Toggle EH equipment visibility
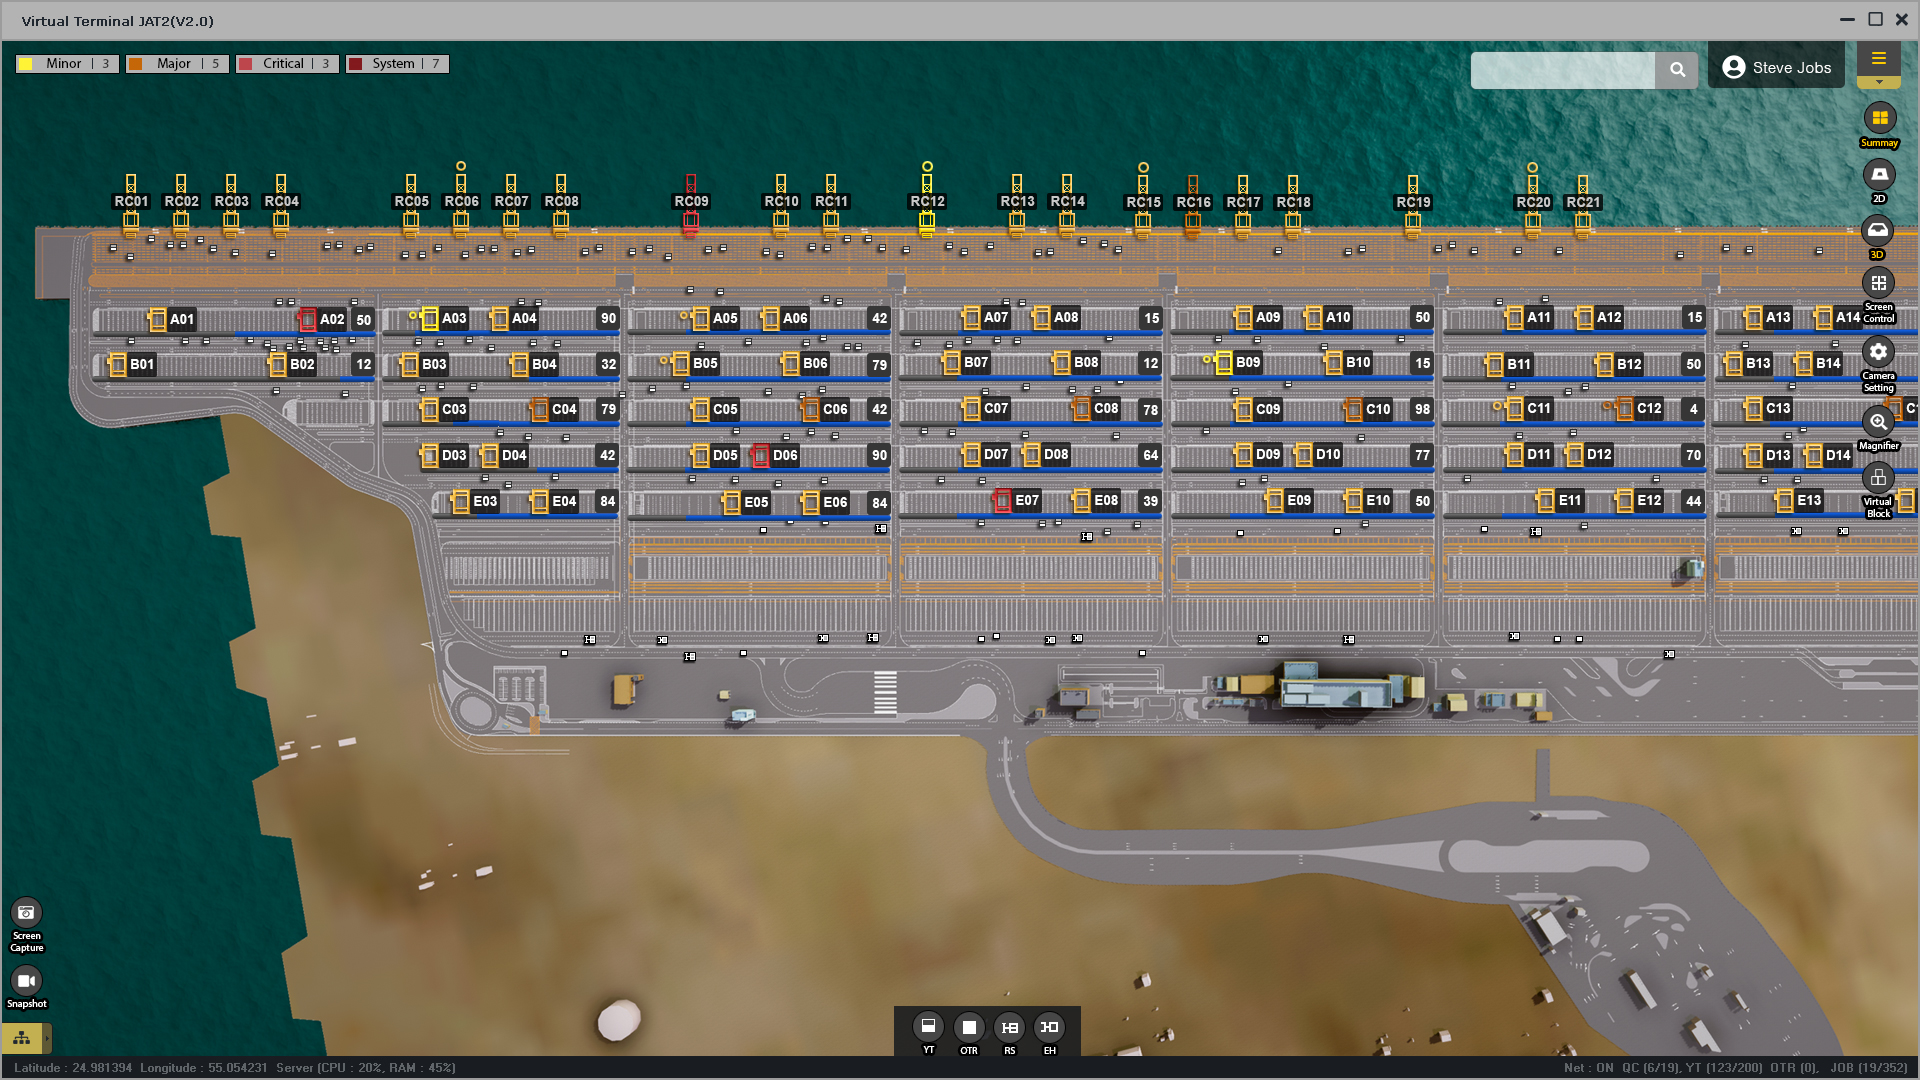This screenshot has width=1920, height=1080. click(x=1049, y=1027)
